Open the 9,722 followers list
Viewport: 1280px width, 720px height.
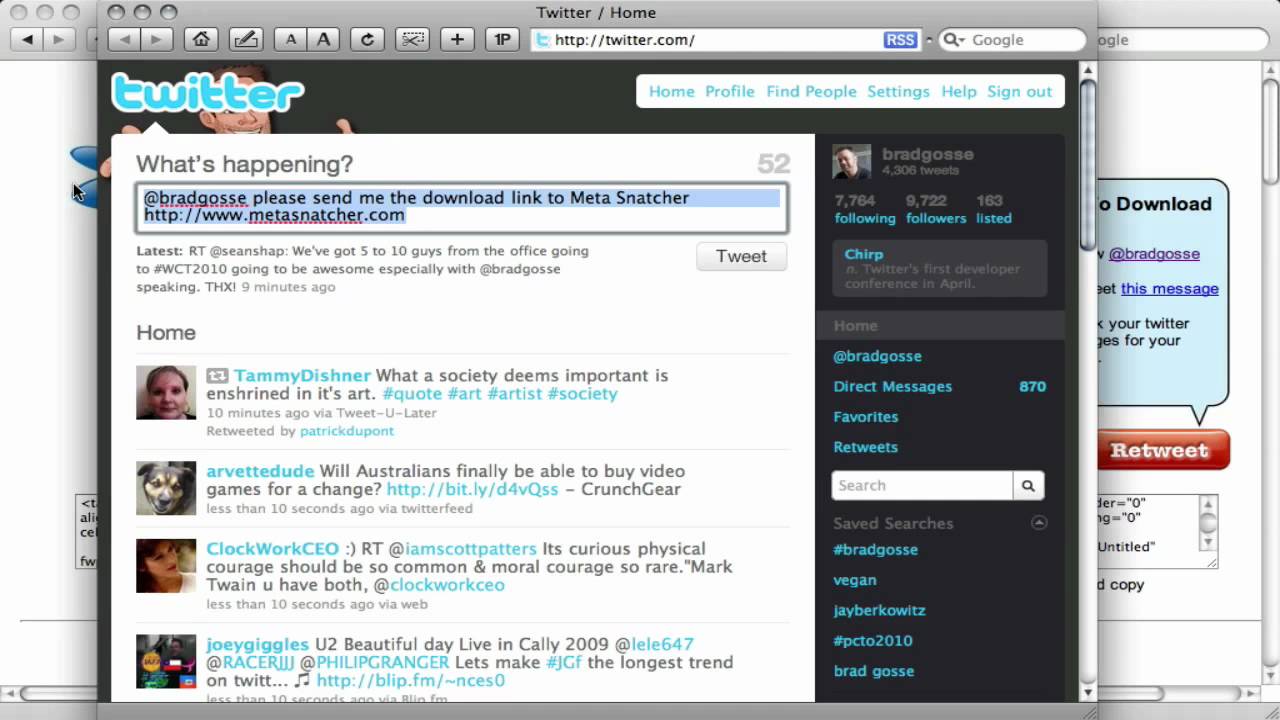[x=936, y=209]
